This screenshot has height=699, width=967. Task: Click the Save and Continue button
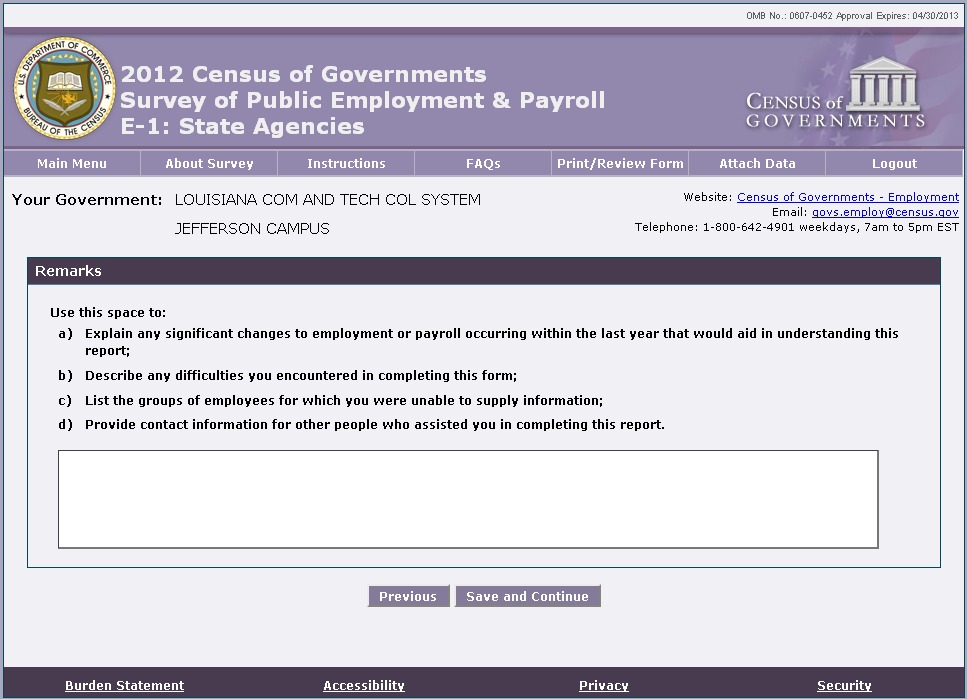pos(527,597)
